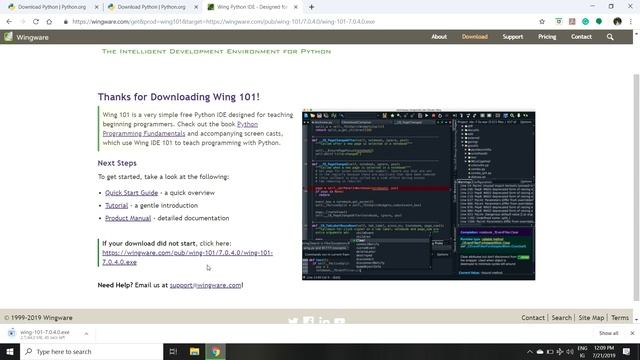The height and width of the screenshot is (360, 640).
Task: Open File Explorer from the taskbar
Action: 194,351
